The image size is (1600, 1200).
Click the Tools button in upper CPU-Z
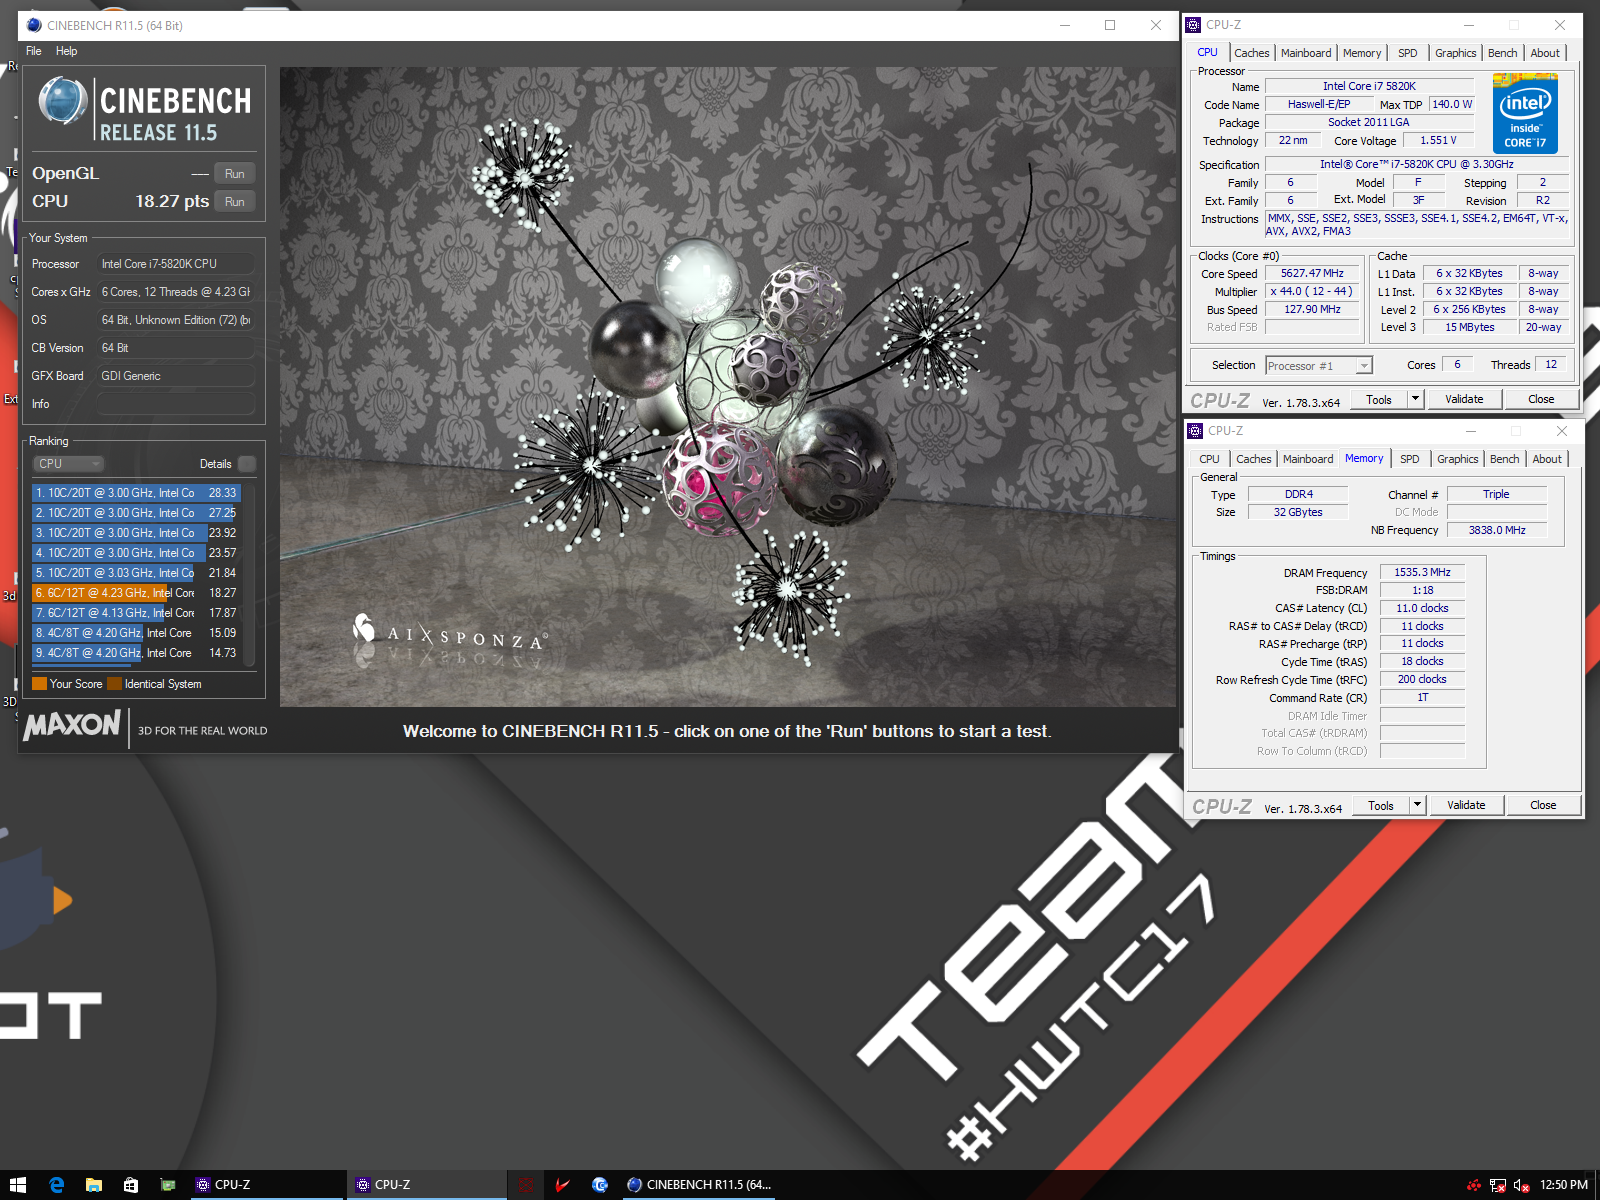pos(1379,399)
